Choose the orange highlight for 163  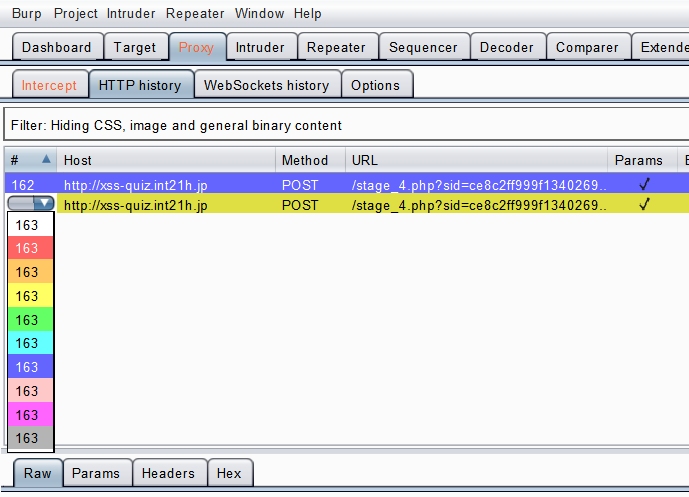pos(30,272)
